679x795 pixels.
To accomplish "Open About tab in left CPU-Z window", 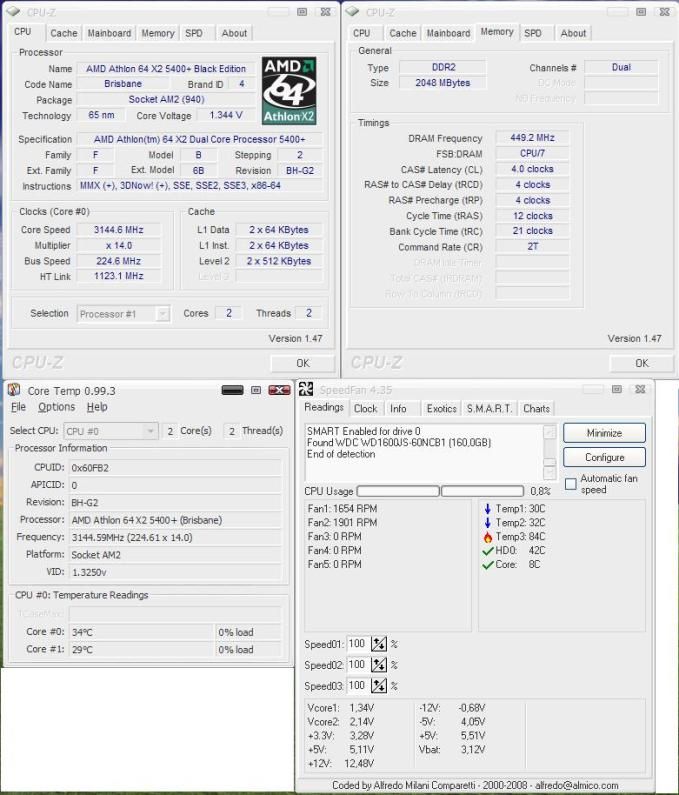I will [234, 33].
